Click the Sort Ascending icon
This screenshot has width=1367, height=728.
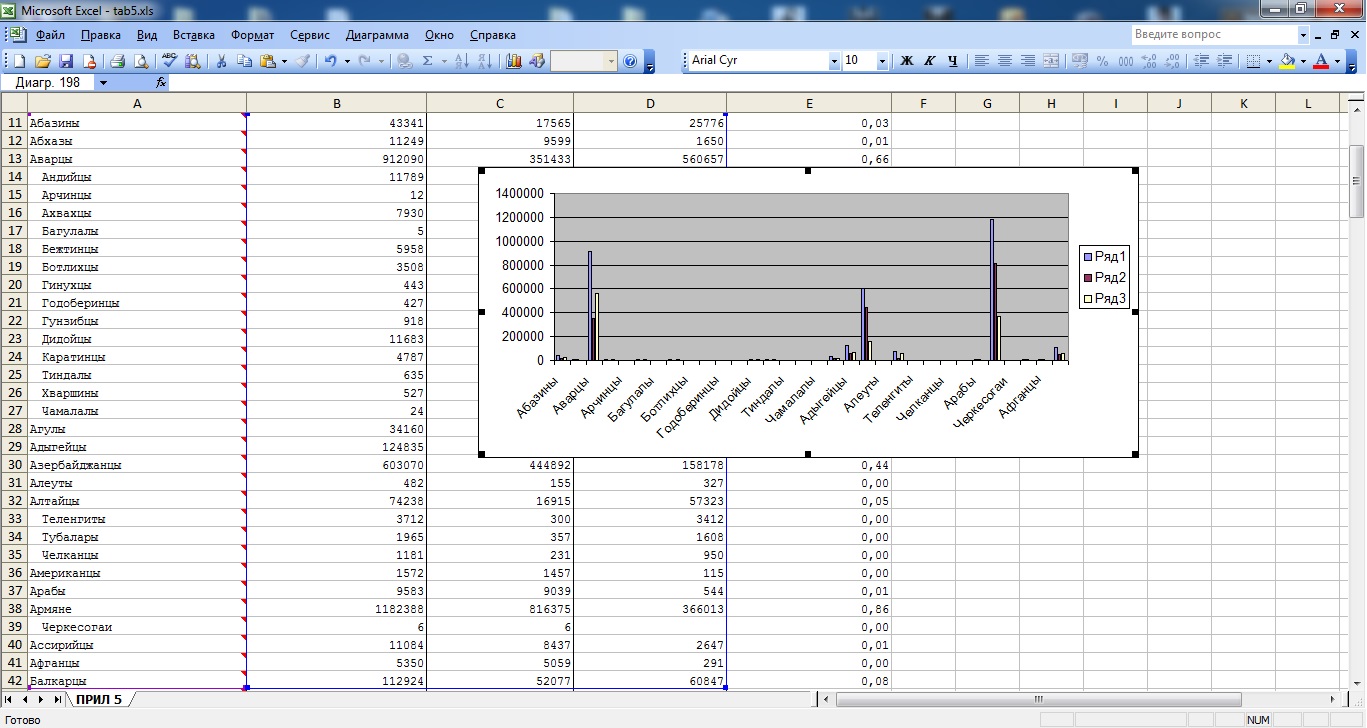point(461,61)
